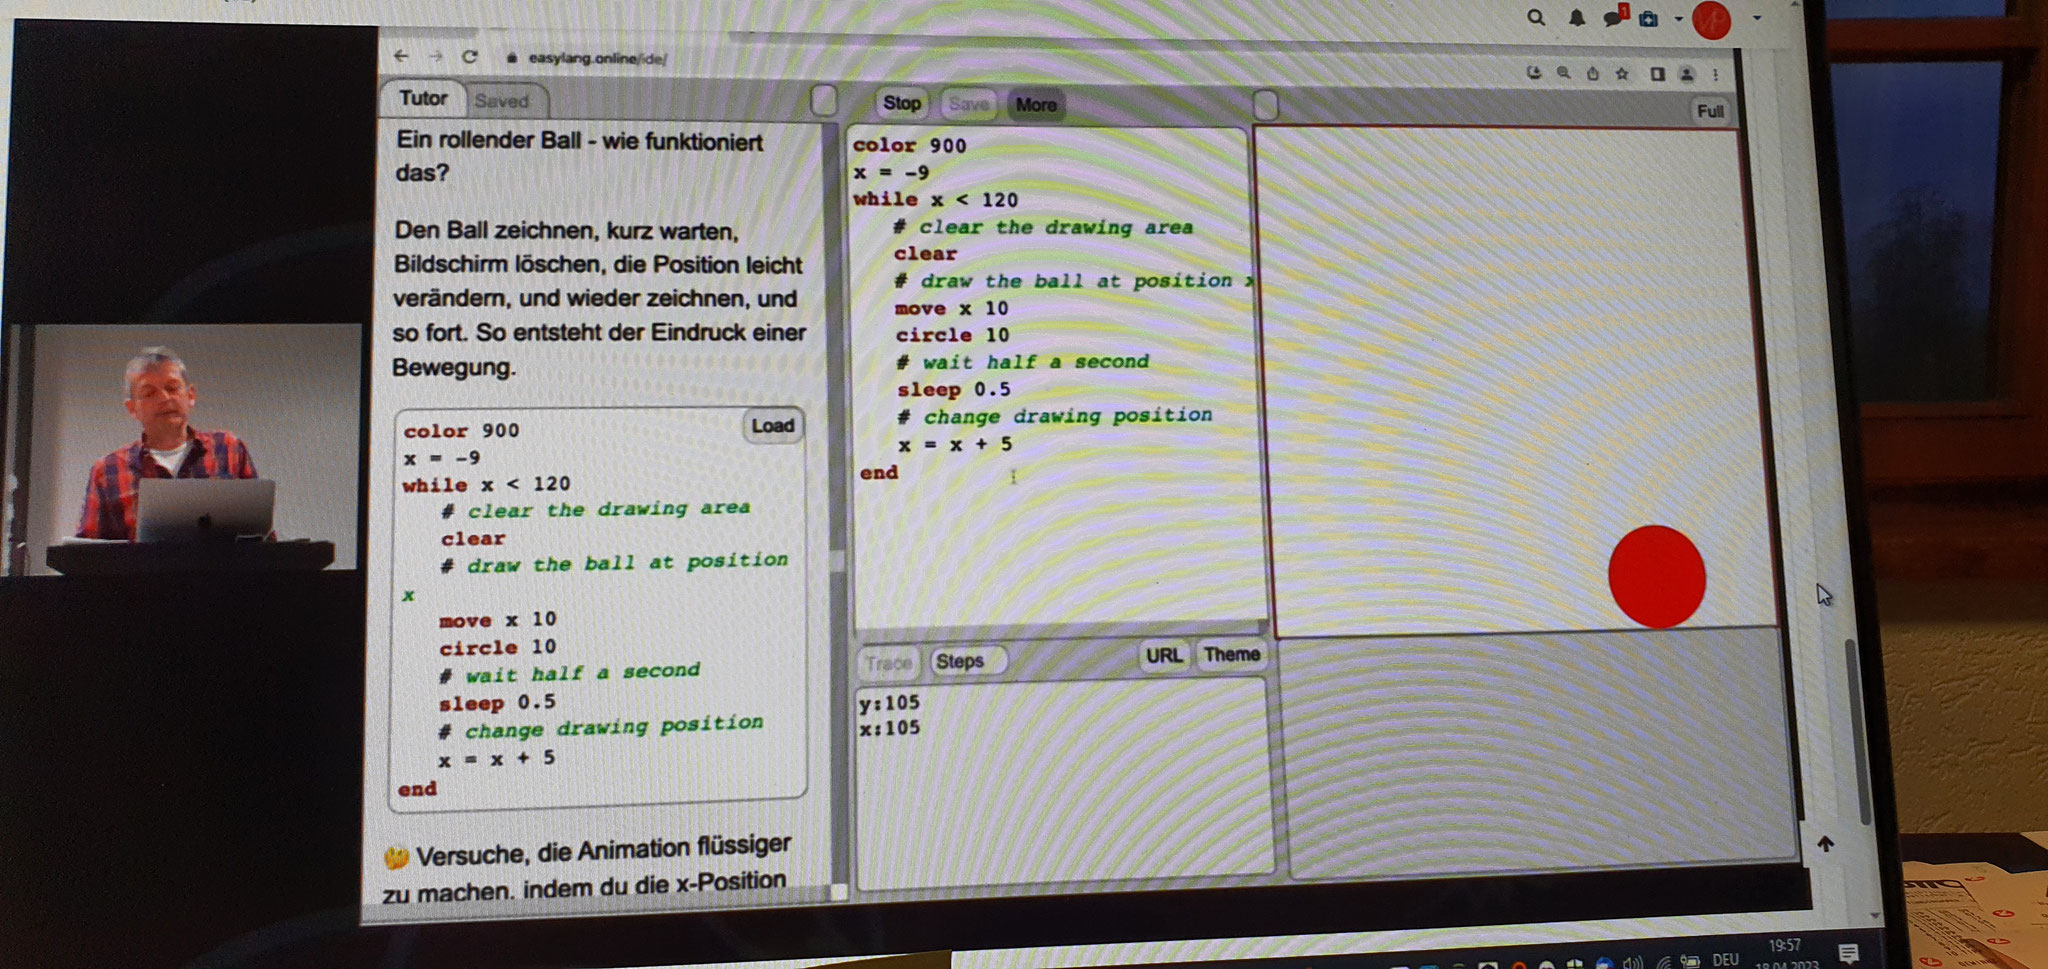Click the presenter video thumbnail
Image resolution: width=2048 pixels, height=969 pixels.
tap(180, 448)
